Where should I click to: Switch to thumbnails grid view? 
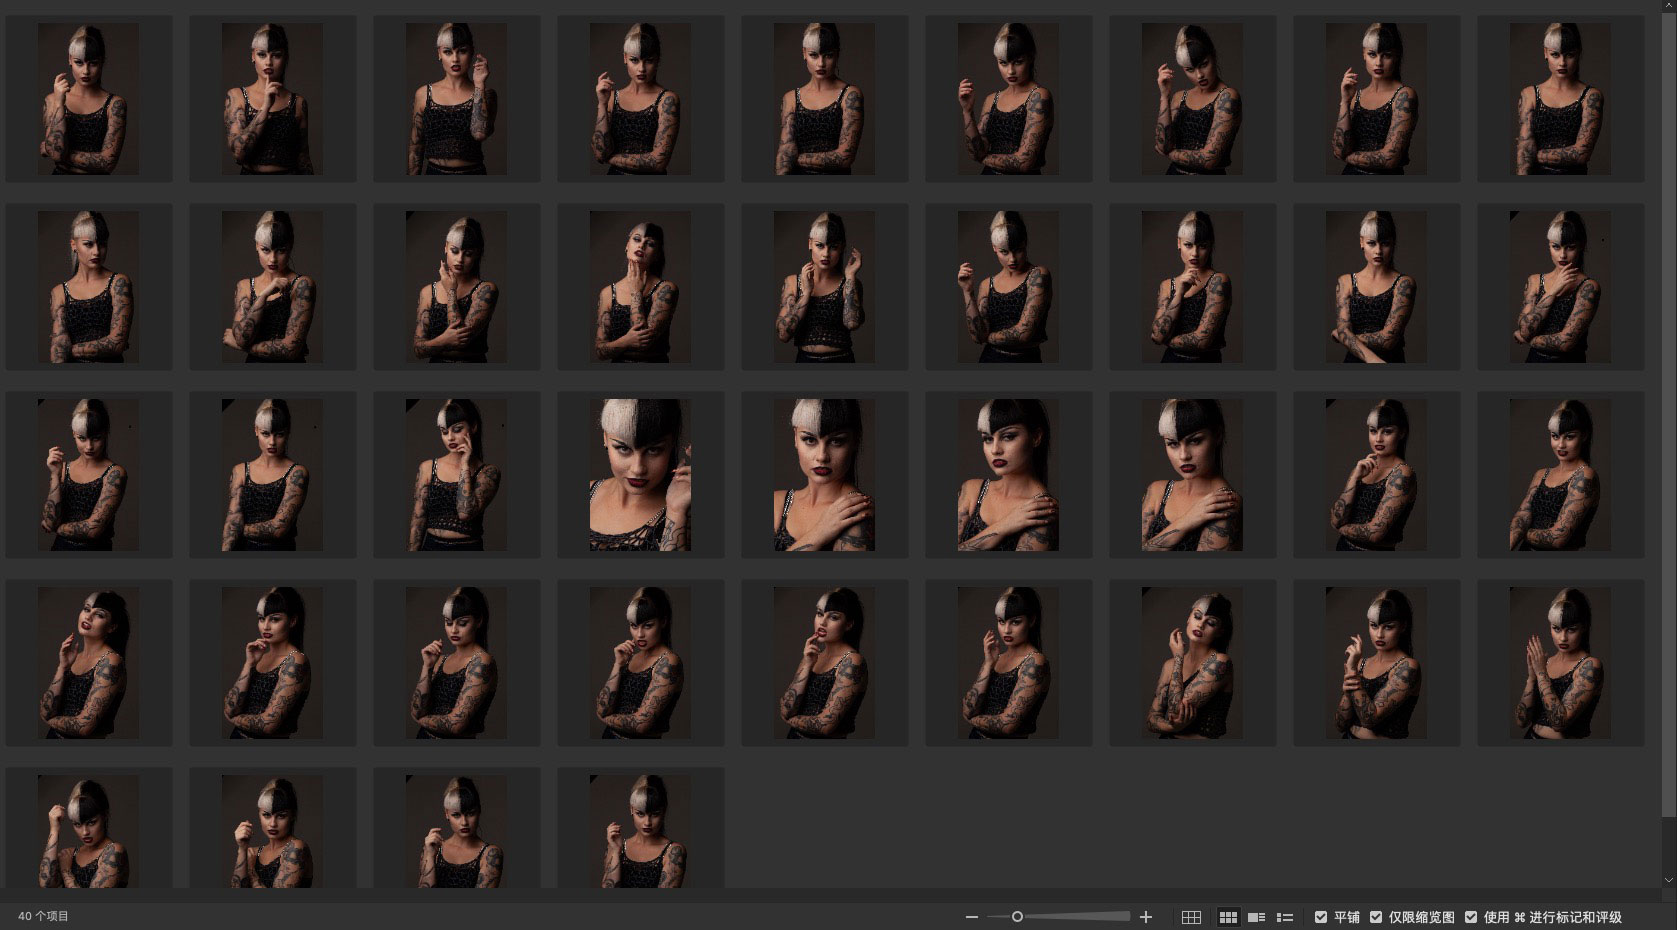[1228, 917]
